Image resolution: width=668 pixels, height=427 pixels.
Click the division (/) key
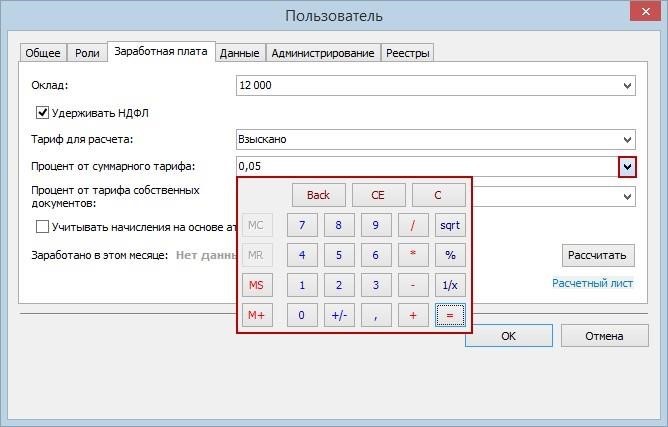pos(413,225)
